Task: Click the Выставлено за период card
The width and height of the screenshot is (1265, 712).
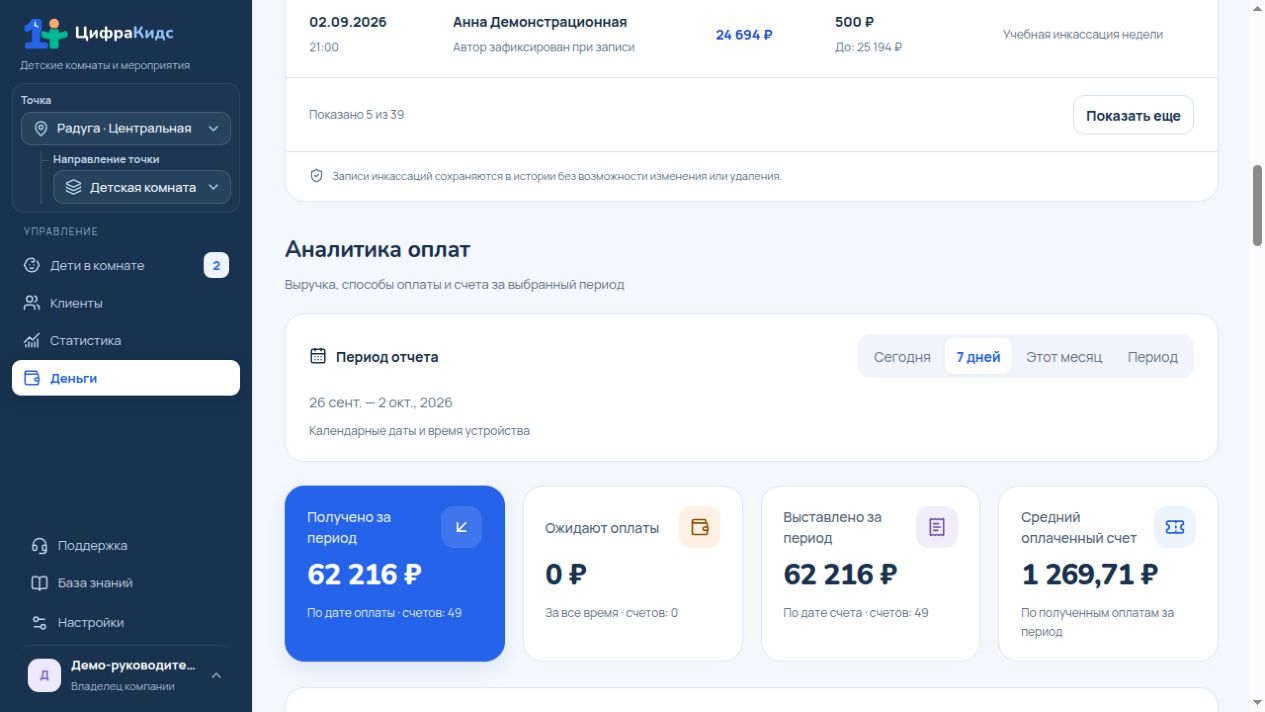Action: tap(871, 574)
